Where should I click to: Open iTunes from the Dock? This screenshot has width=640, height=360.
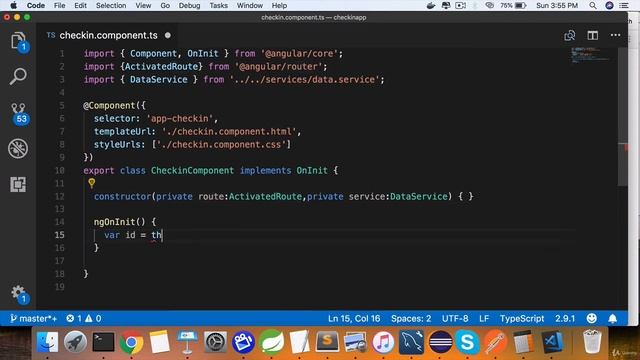383,342
